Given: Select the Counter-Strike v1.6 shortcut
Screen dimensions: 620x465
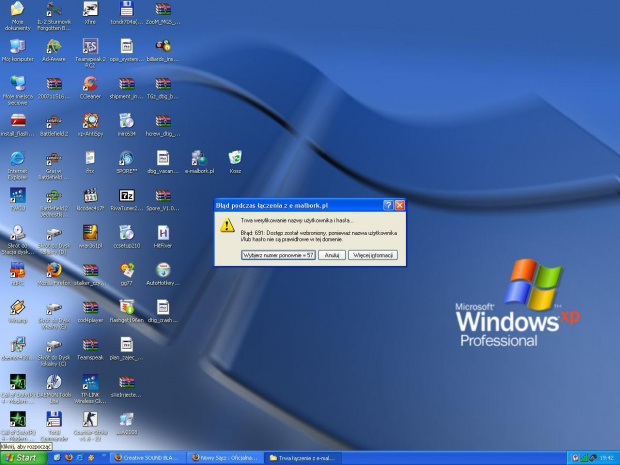Looking at the screenshot, I should (x=90, y=425).
